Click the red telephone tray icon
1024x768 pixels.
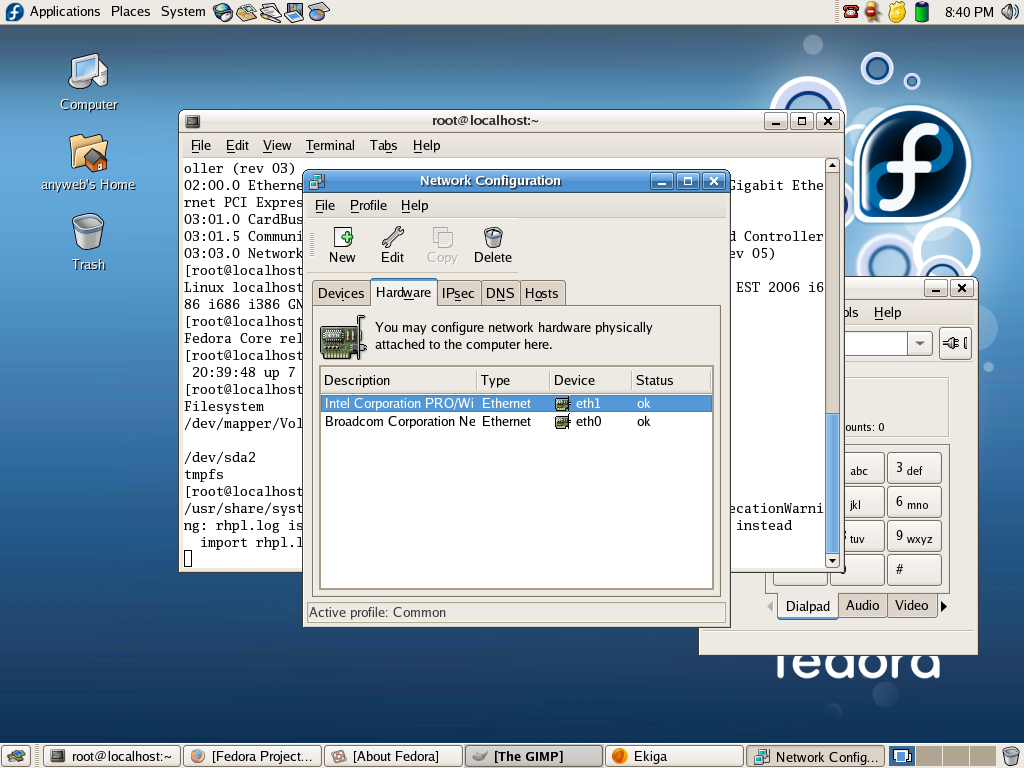pos(850,12)
